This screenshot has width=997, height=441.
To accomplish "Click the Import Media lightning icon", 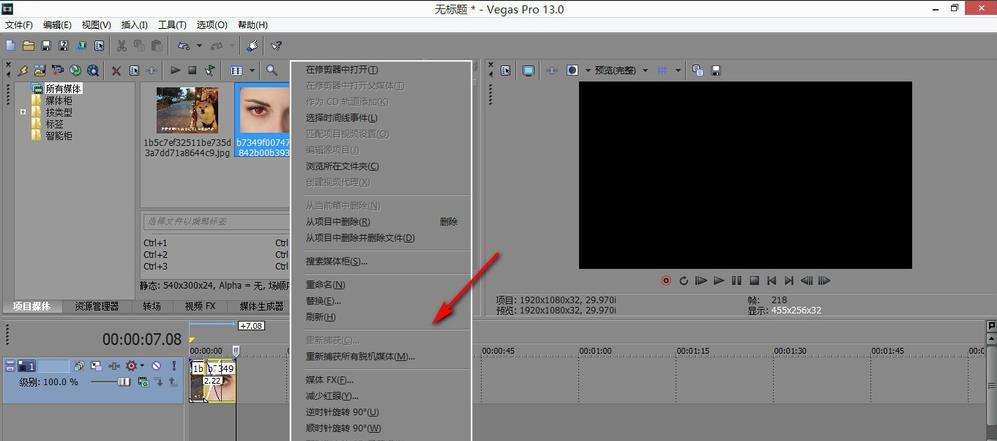I will (23, 71).
